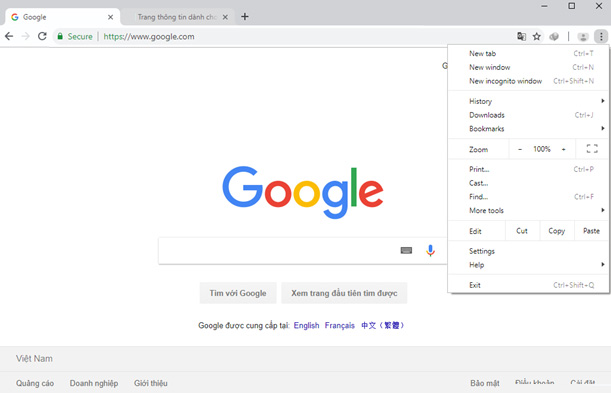
Task: Open Downloads from the menu
Action: click(528, 115)
